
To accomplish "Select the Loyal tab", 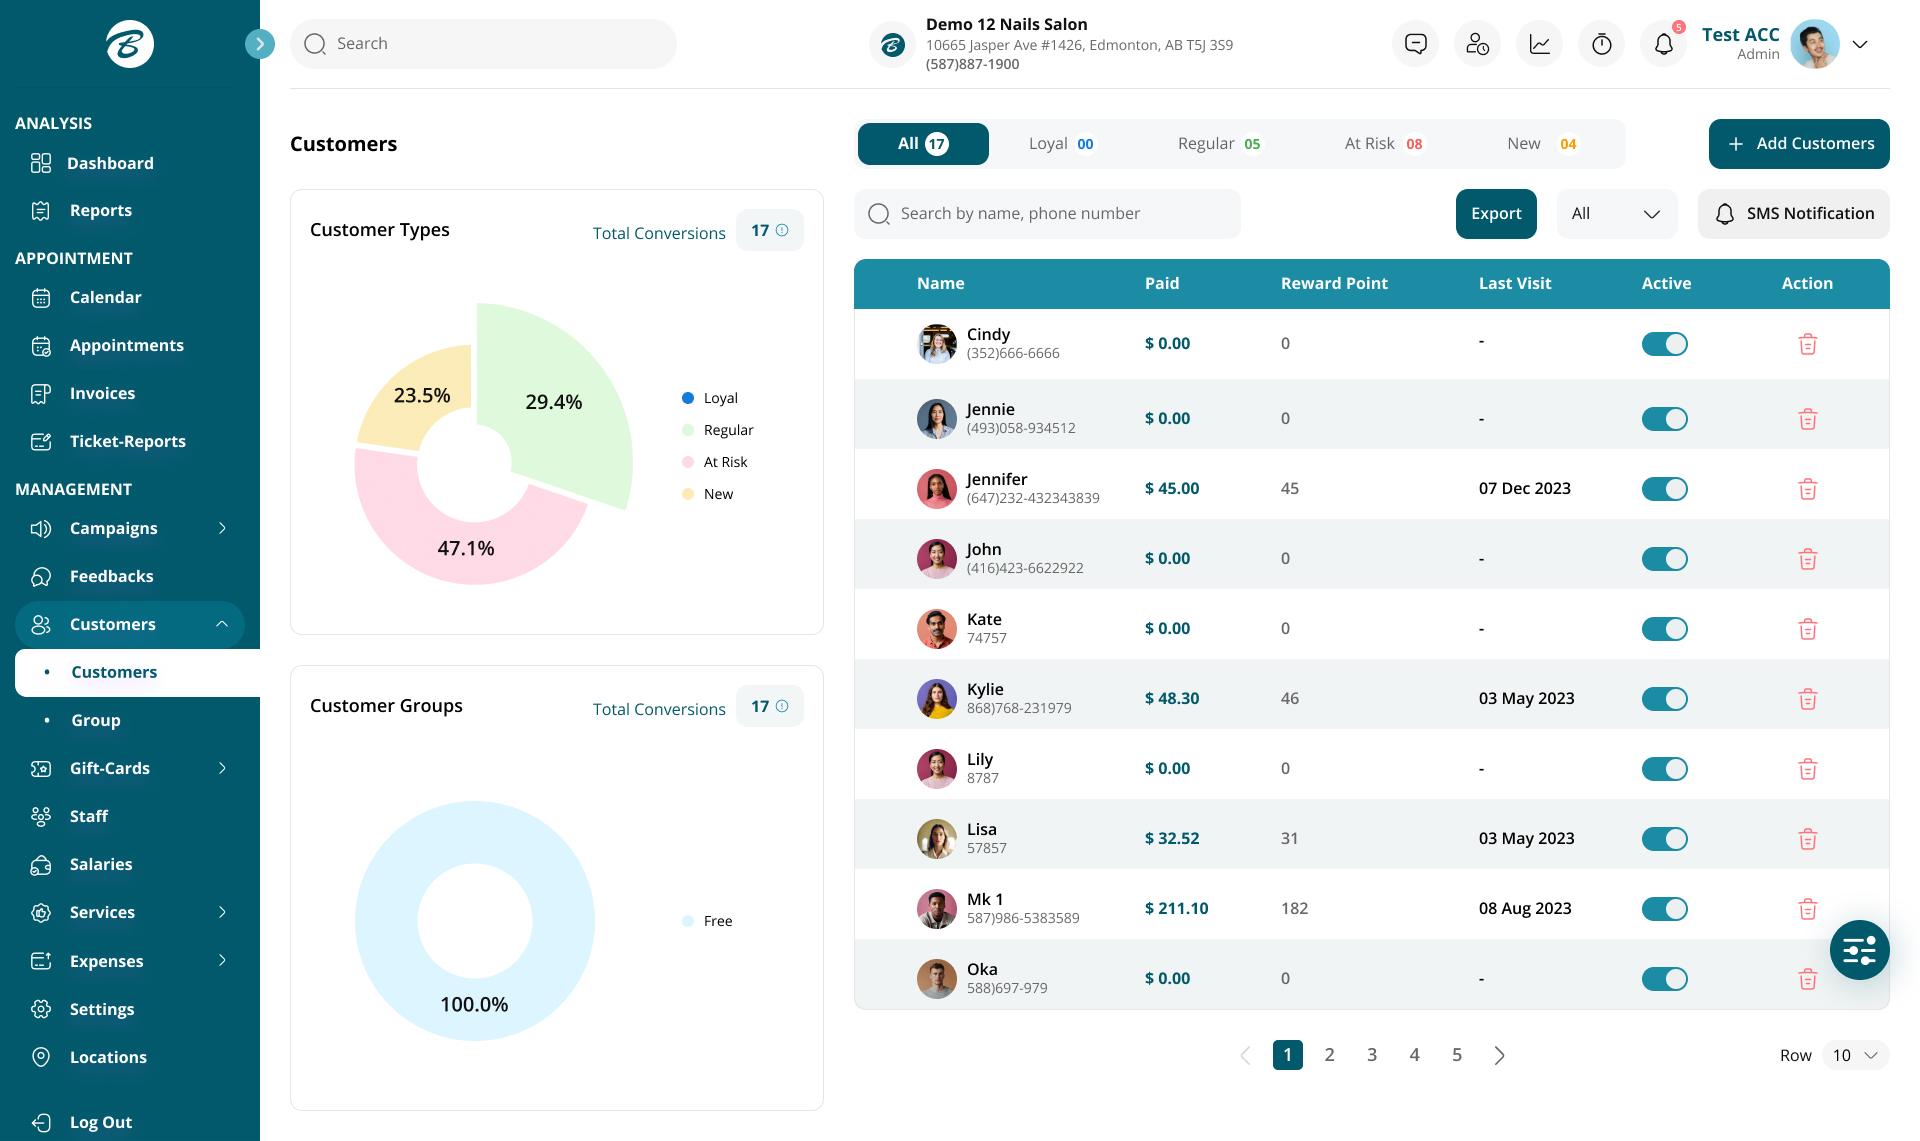I will (1059, 143).
